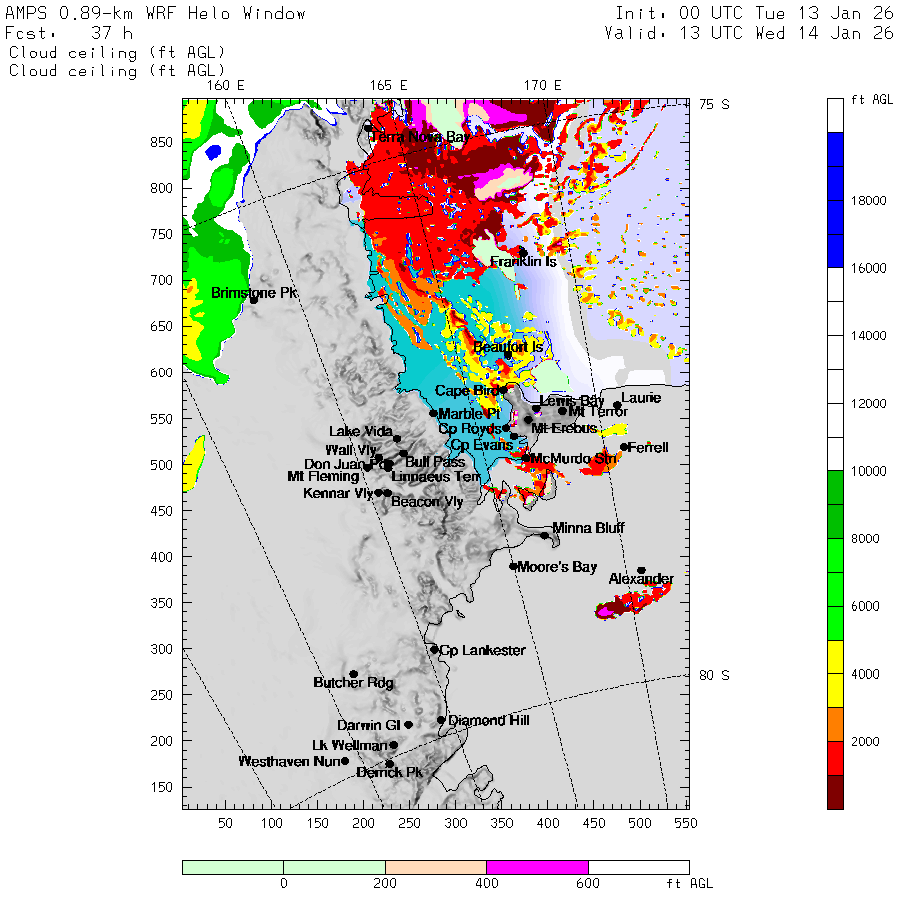Viewport: 900px width, 900px height.
Task: Select the Butcher Rdg marker dot
Action: tap(353, 674)
